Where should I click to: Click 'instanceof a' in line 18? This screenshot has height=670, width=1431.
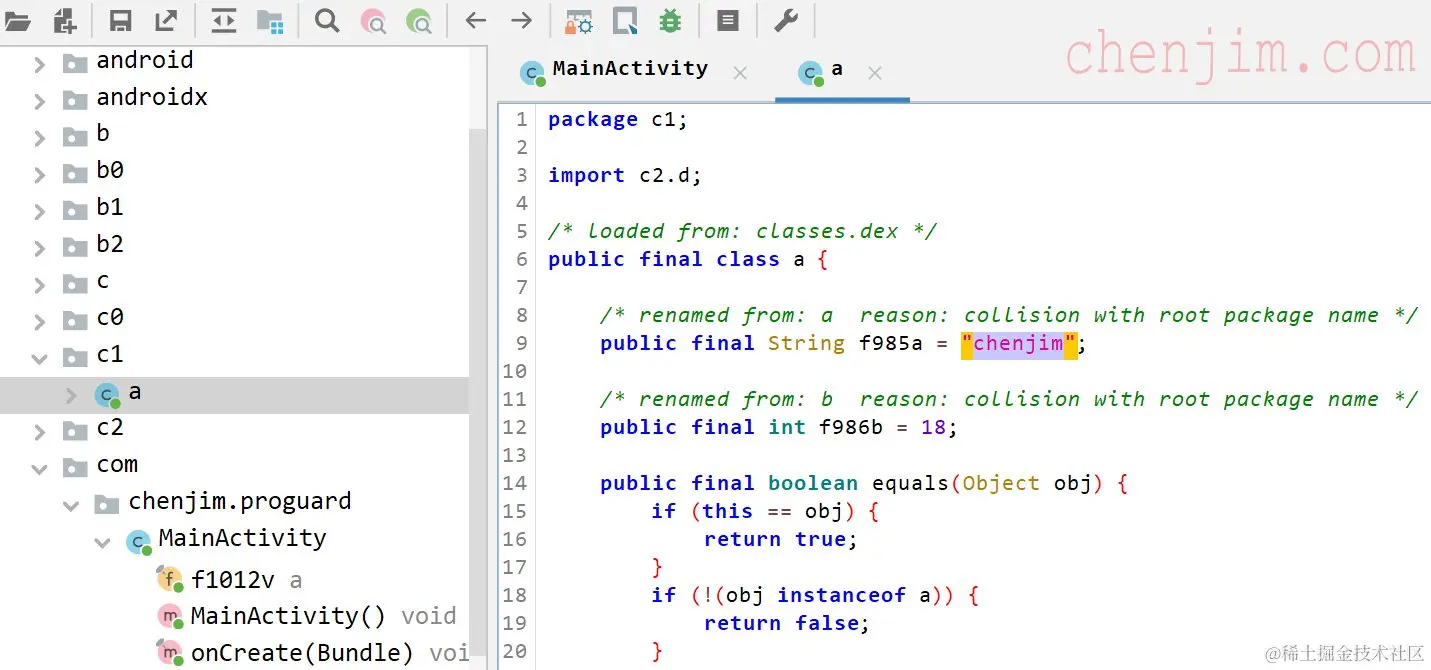(854, 596)
